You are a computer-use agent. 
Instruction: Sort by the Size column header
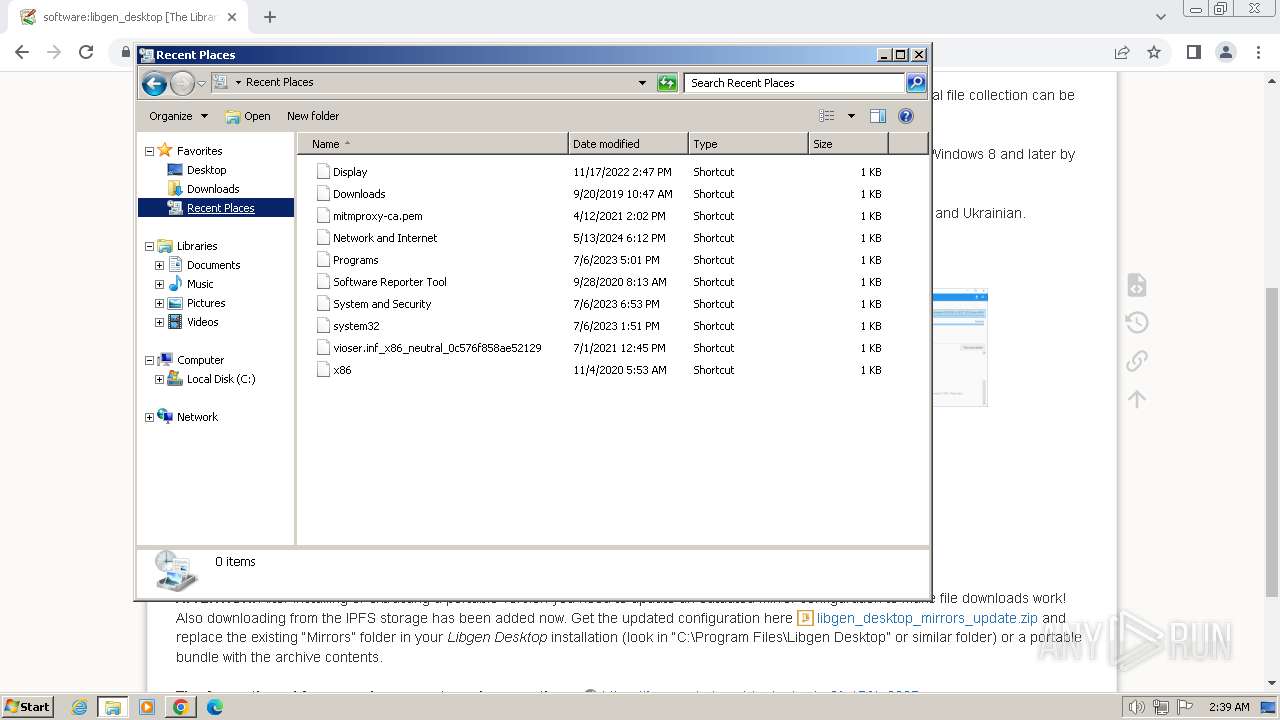[x=848, y=144]
